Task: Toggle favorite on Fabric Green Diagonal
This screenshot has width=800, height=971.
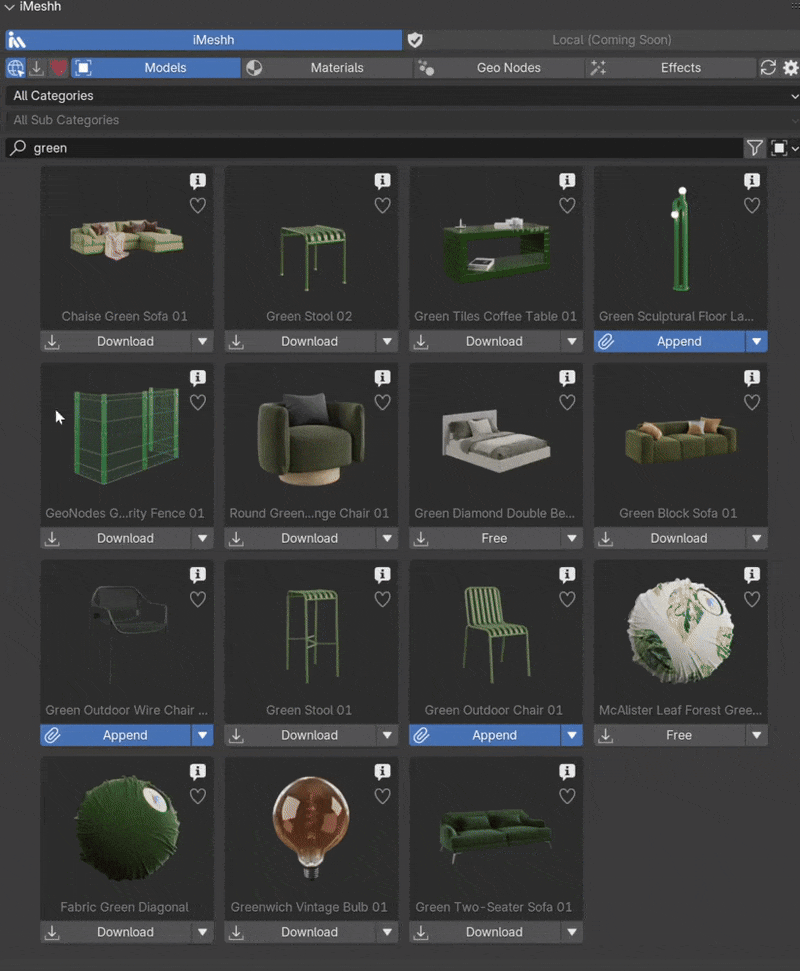Action: click(x=198, y=796)
